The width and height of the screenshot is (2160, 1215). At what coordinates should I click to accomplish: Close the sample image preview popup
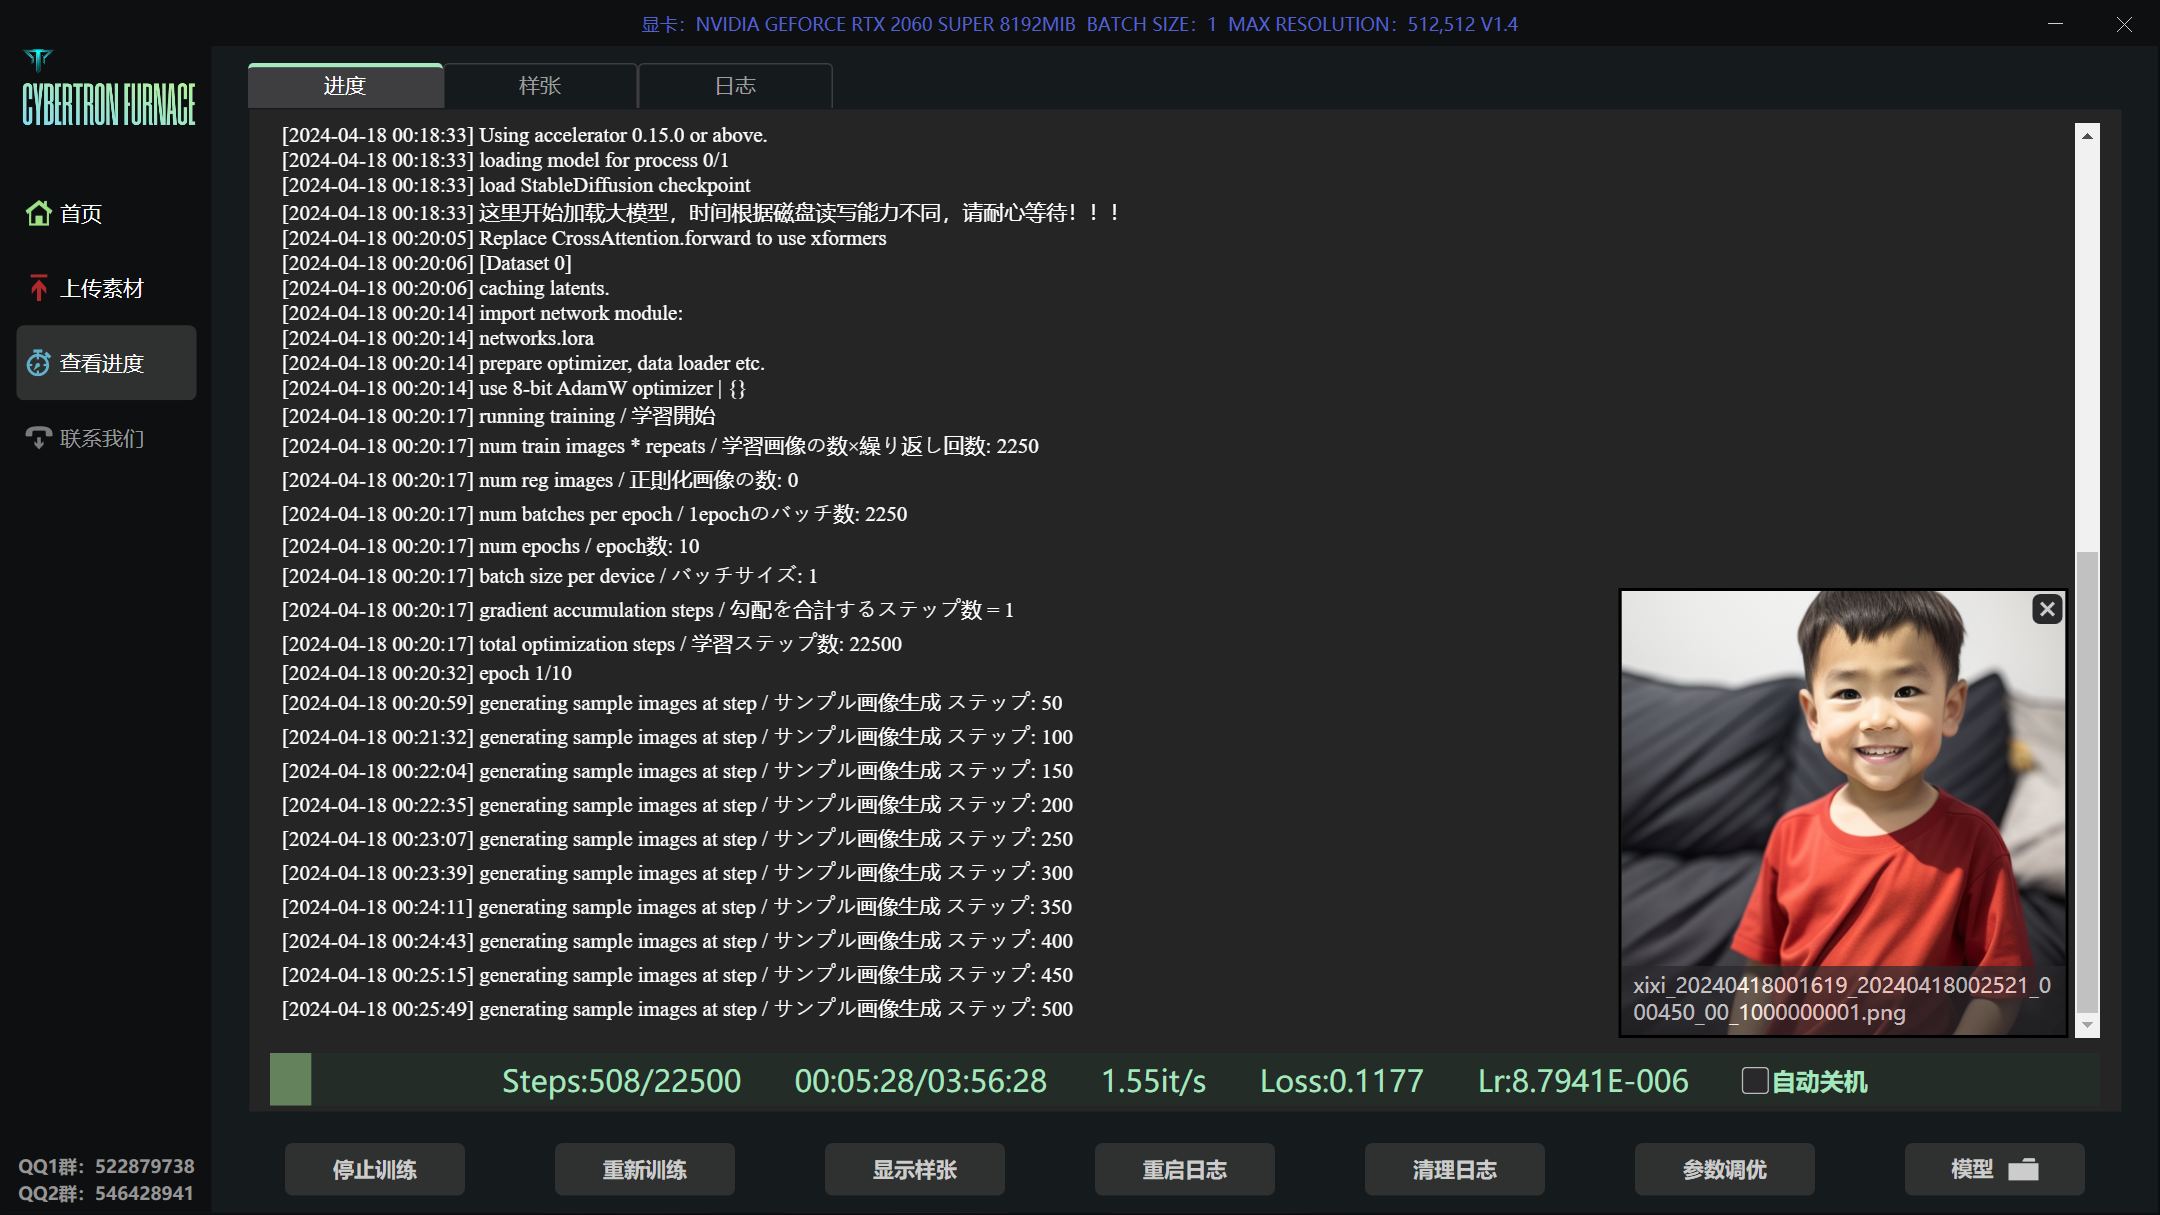[x=2047, y=609]
